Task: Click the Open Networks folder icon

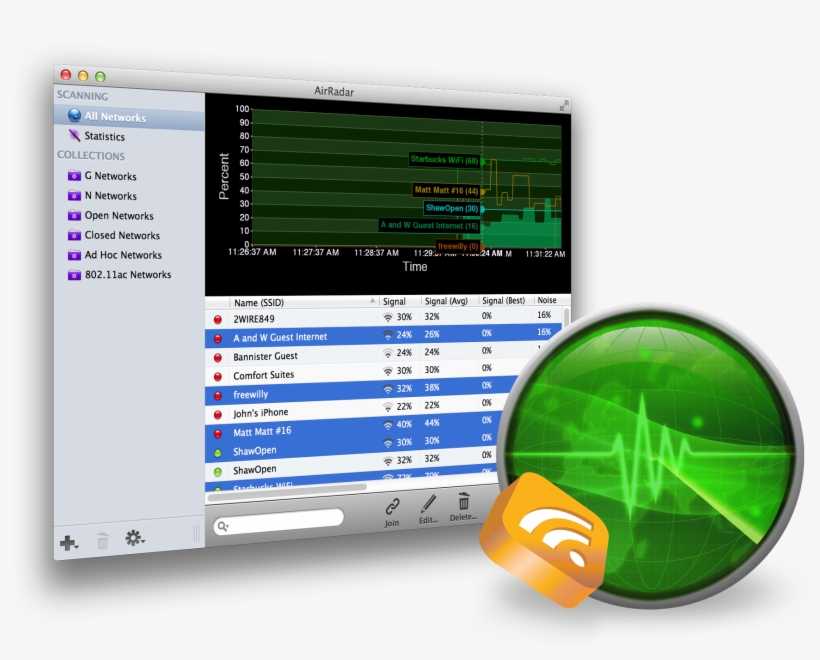Action: (x=74, y=215)
